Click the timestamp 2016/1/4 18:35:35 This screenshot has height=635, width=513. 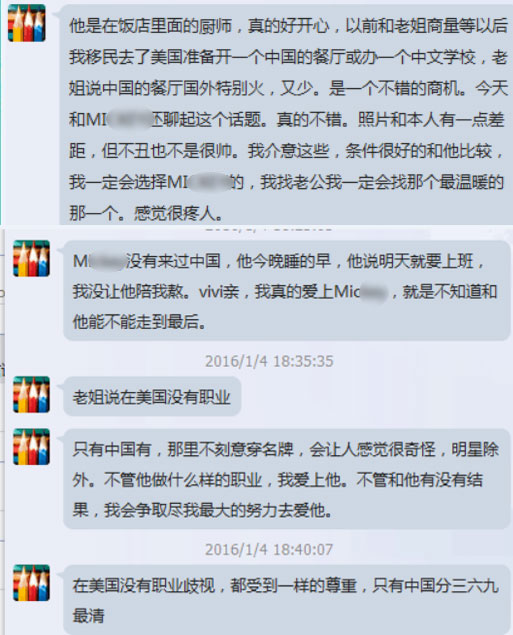pyautogui.click(x=269, y=361)
